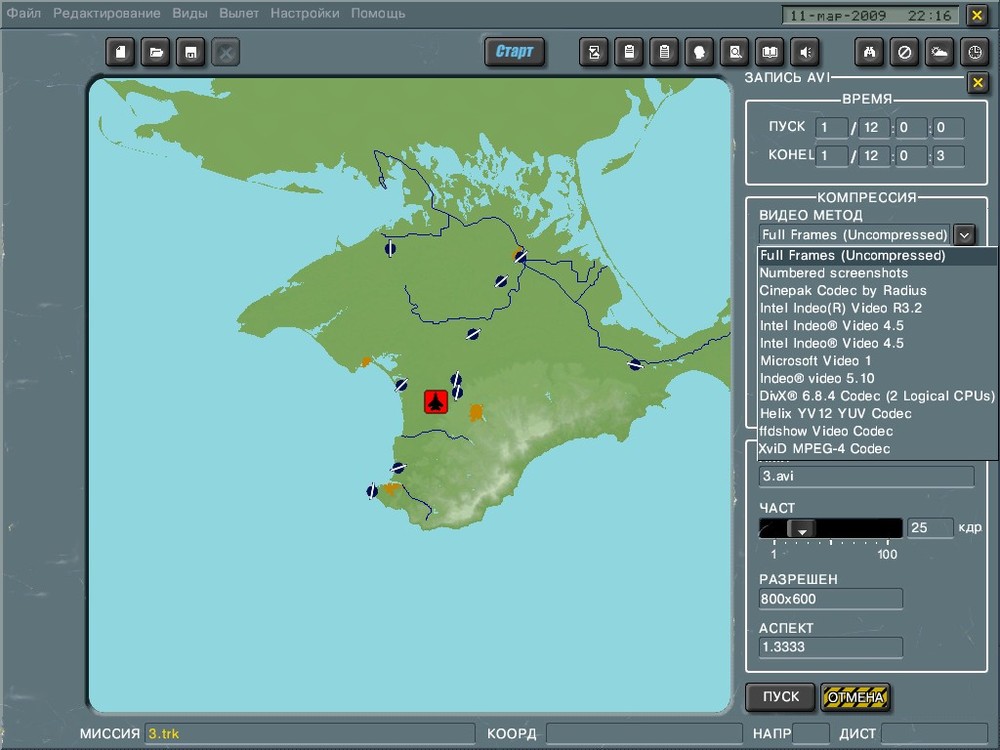This screenshot has width=1000, height=750.
Task: Select Microsoft Video 1 codec option
Action: coord(815,361)
